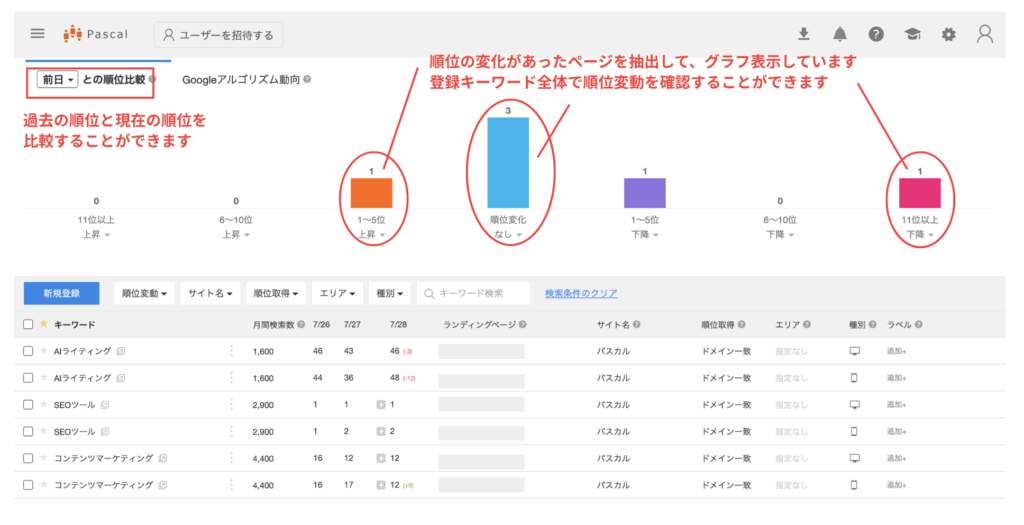Open the graduation cap learning icon
This screenshot has width=1024, height=525.
point(912,34)
